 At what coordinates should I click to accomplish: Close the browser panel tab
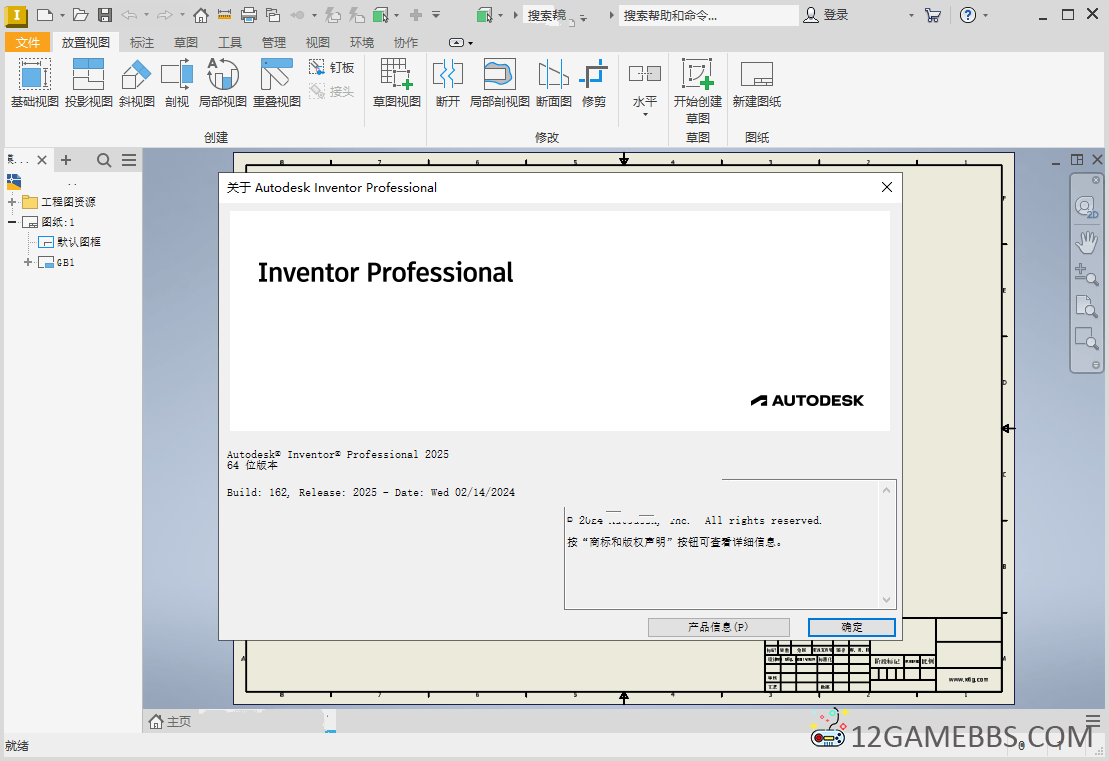pyautogui.click(x=42, y=161)
